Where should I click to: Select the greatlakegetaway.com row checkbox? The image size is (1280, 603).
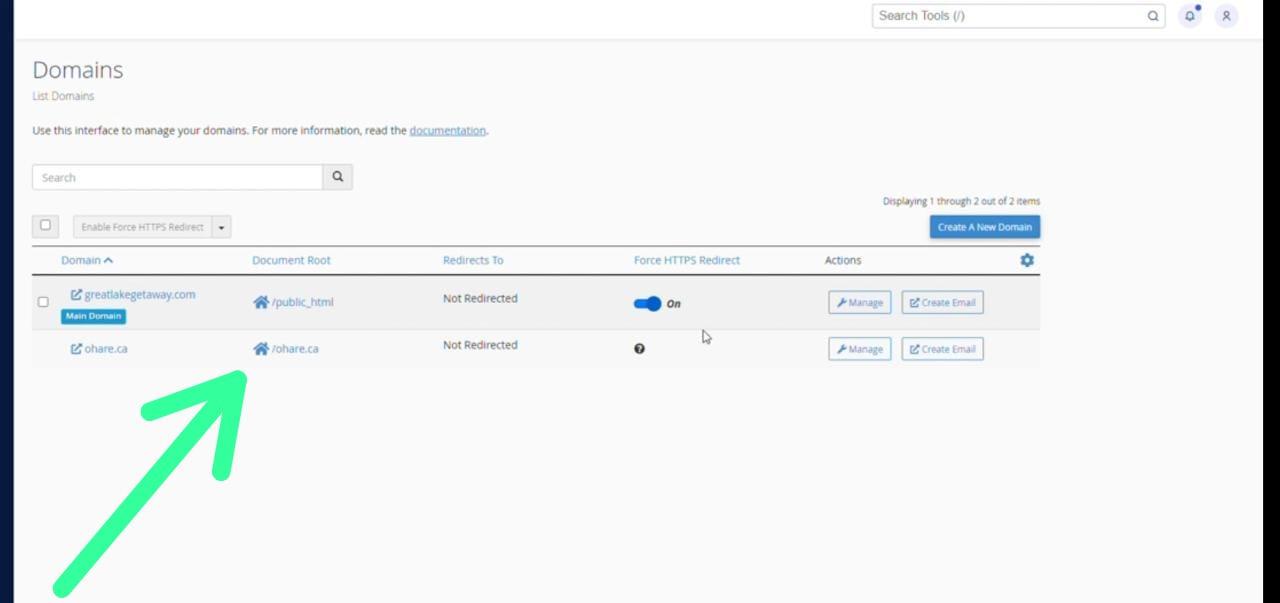(43, 302)
